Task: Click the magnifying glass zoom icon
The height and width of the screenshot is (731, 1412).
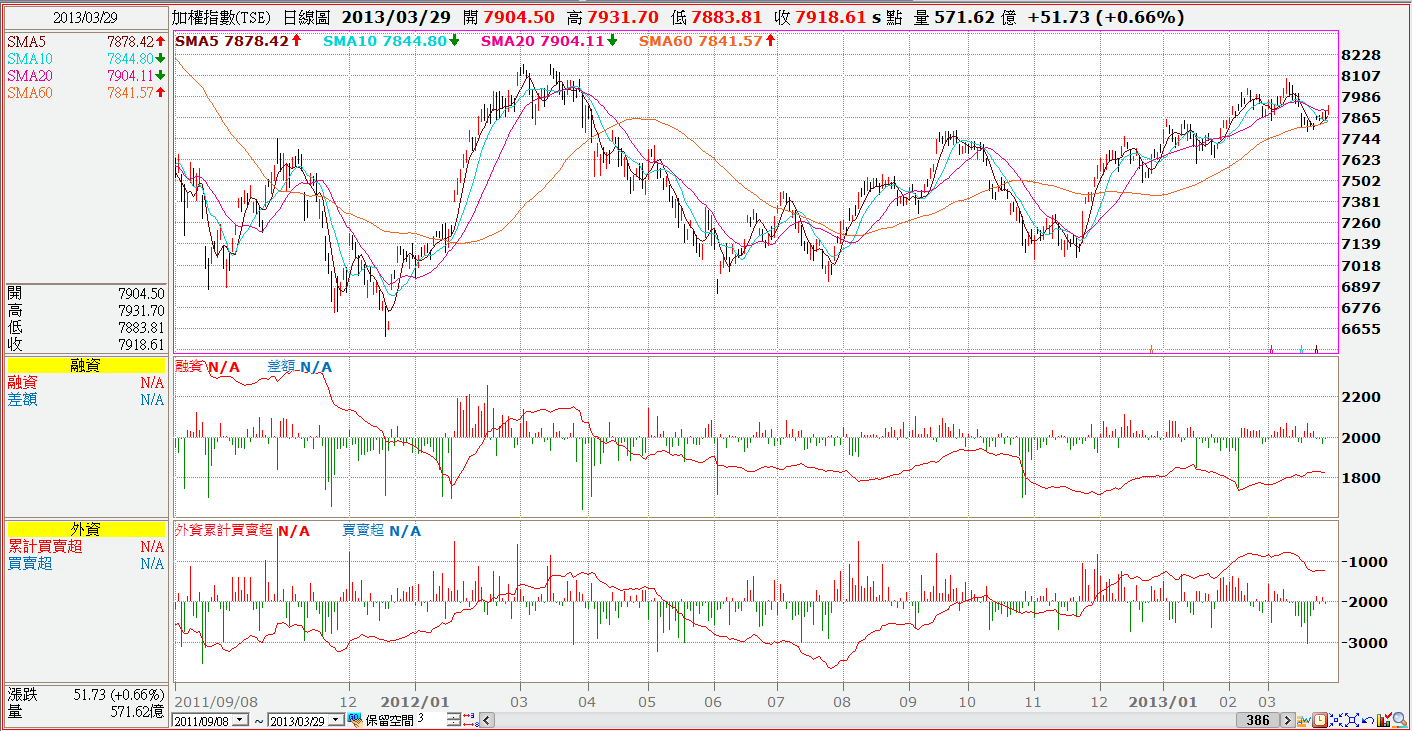Action: pos(1400,720)
